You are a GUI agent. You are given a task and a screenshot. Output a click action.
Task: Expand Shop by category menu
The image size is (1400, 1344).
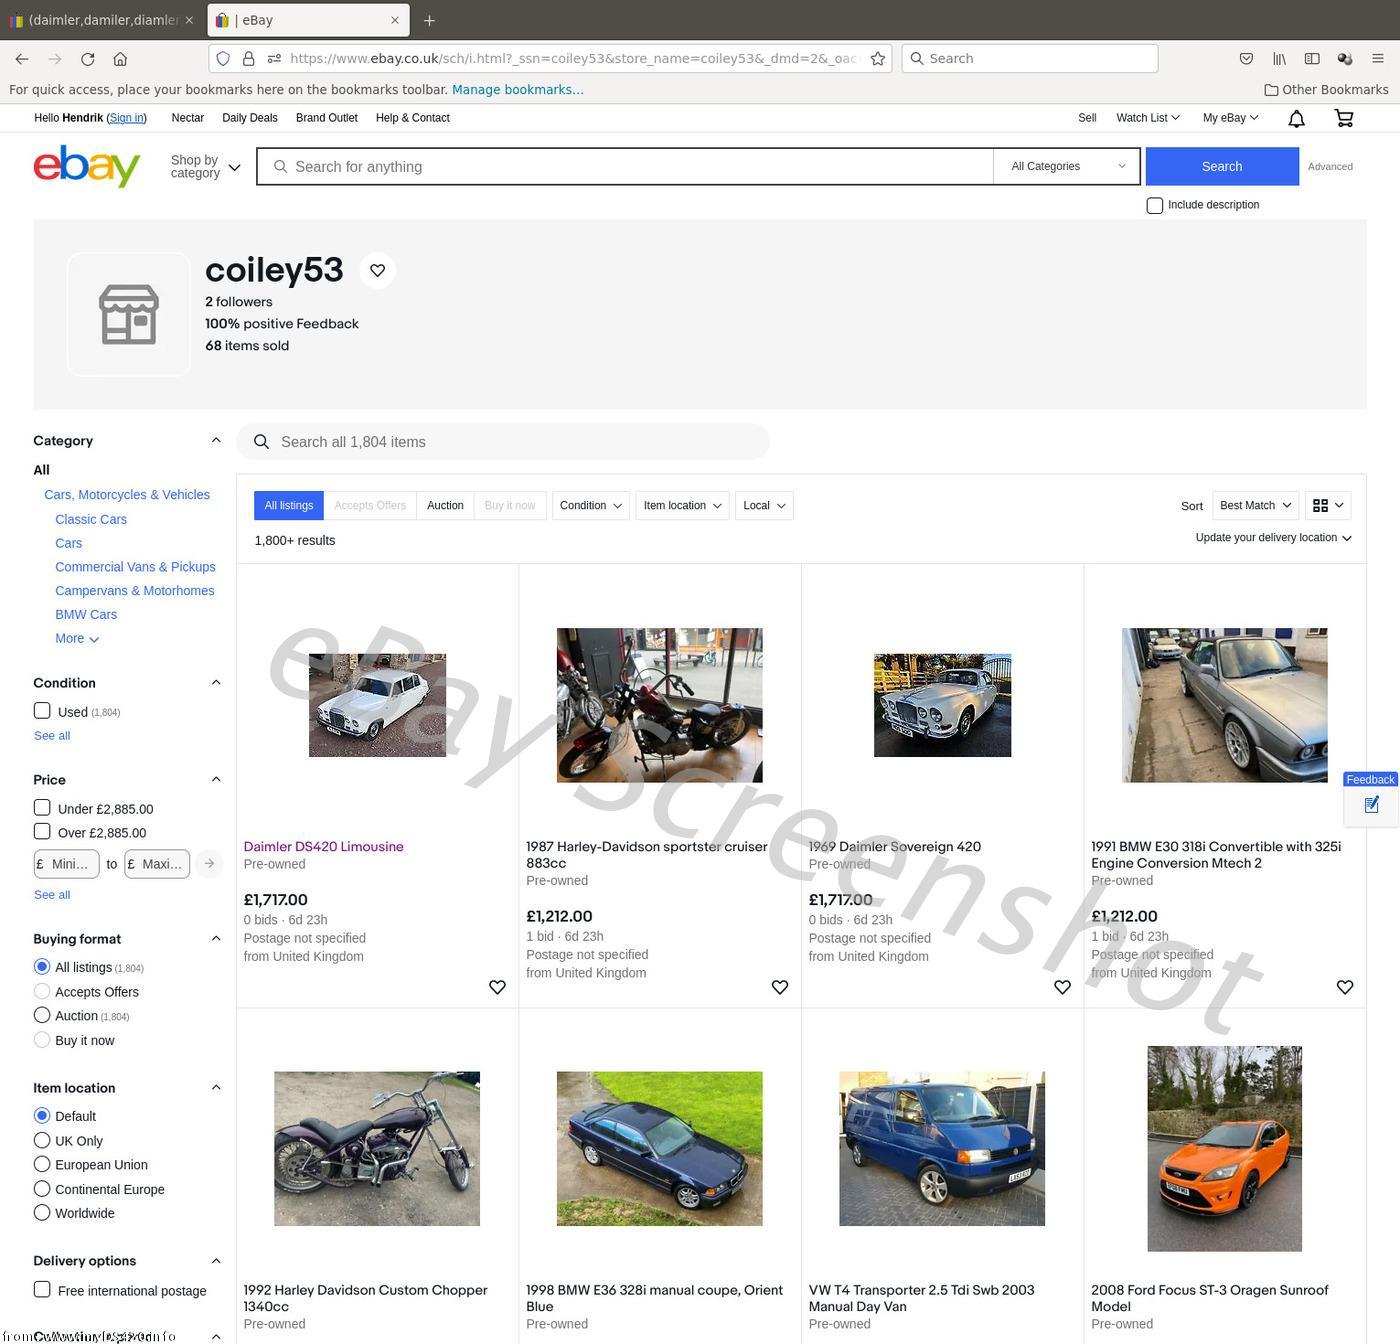click(205, 167)
